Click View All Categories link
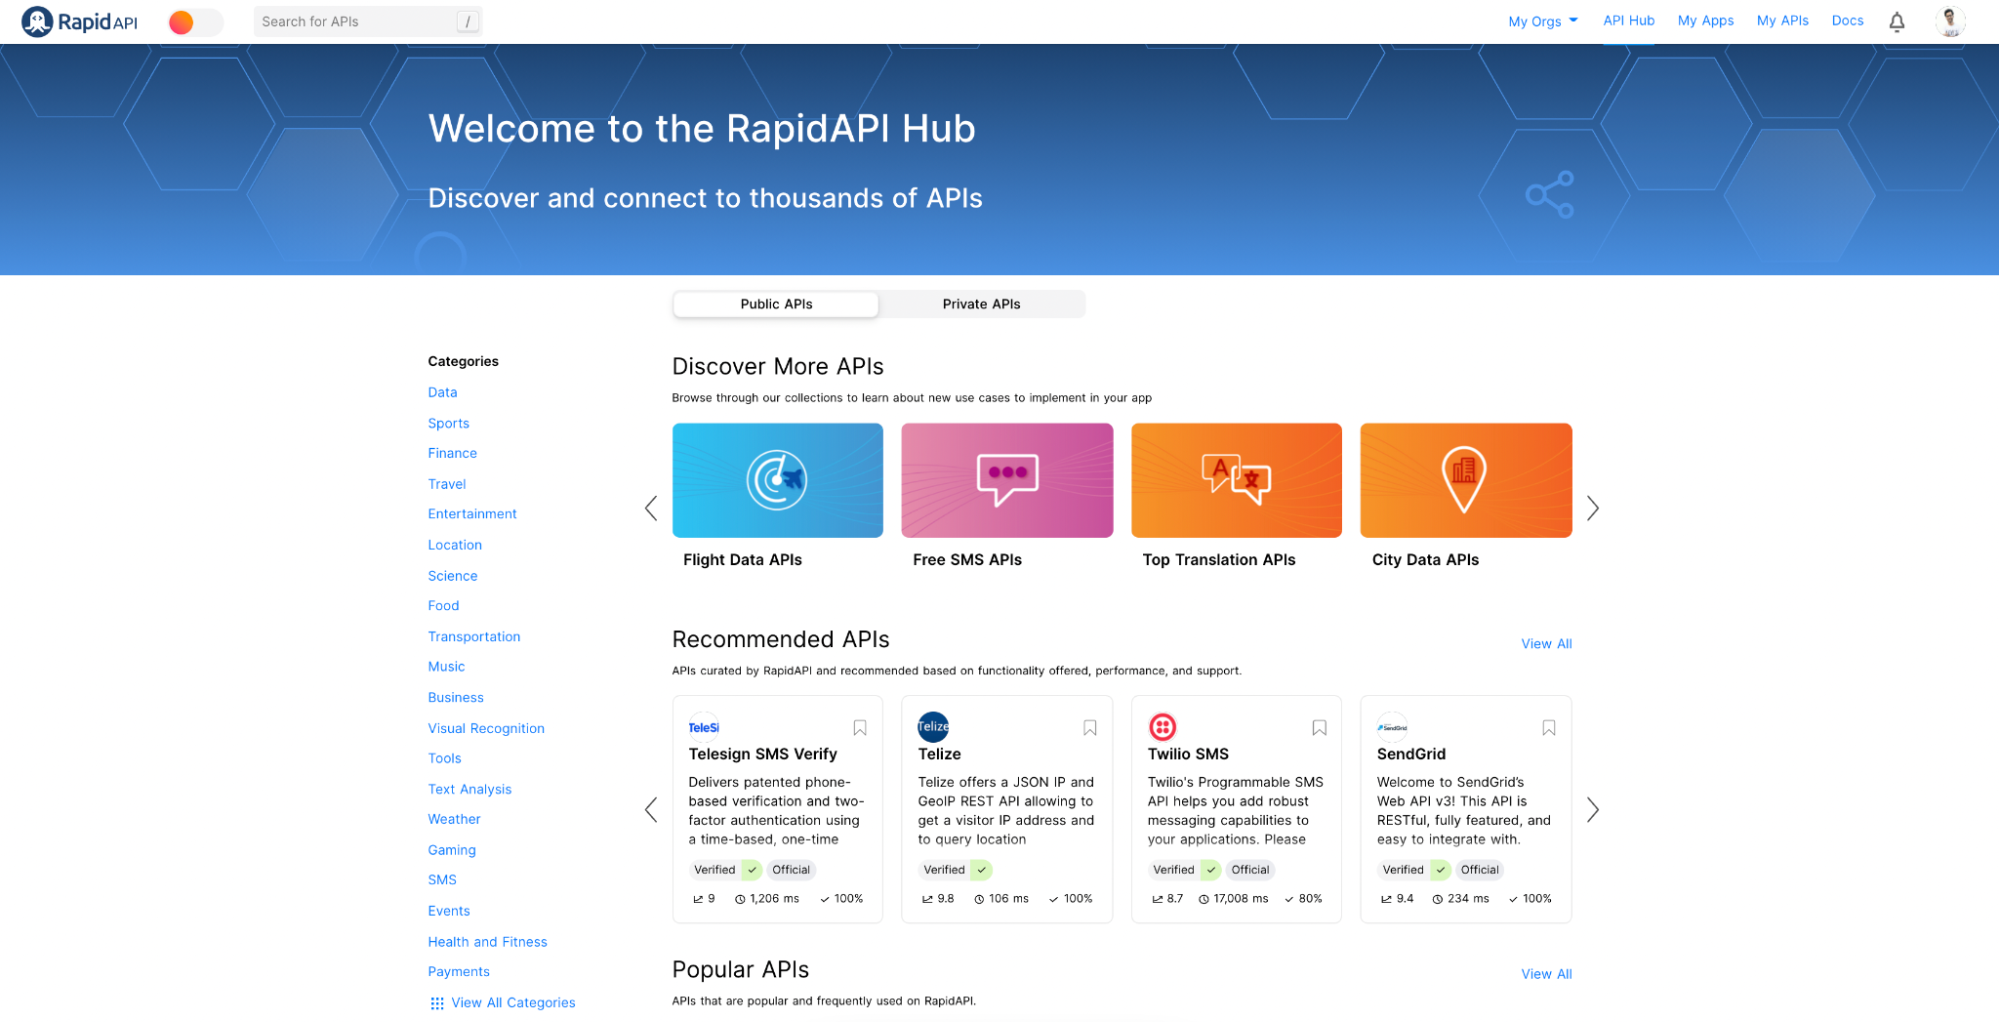Viewport: 1999px width, 1022px height. click(502, 1004)
